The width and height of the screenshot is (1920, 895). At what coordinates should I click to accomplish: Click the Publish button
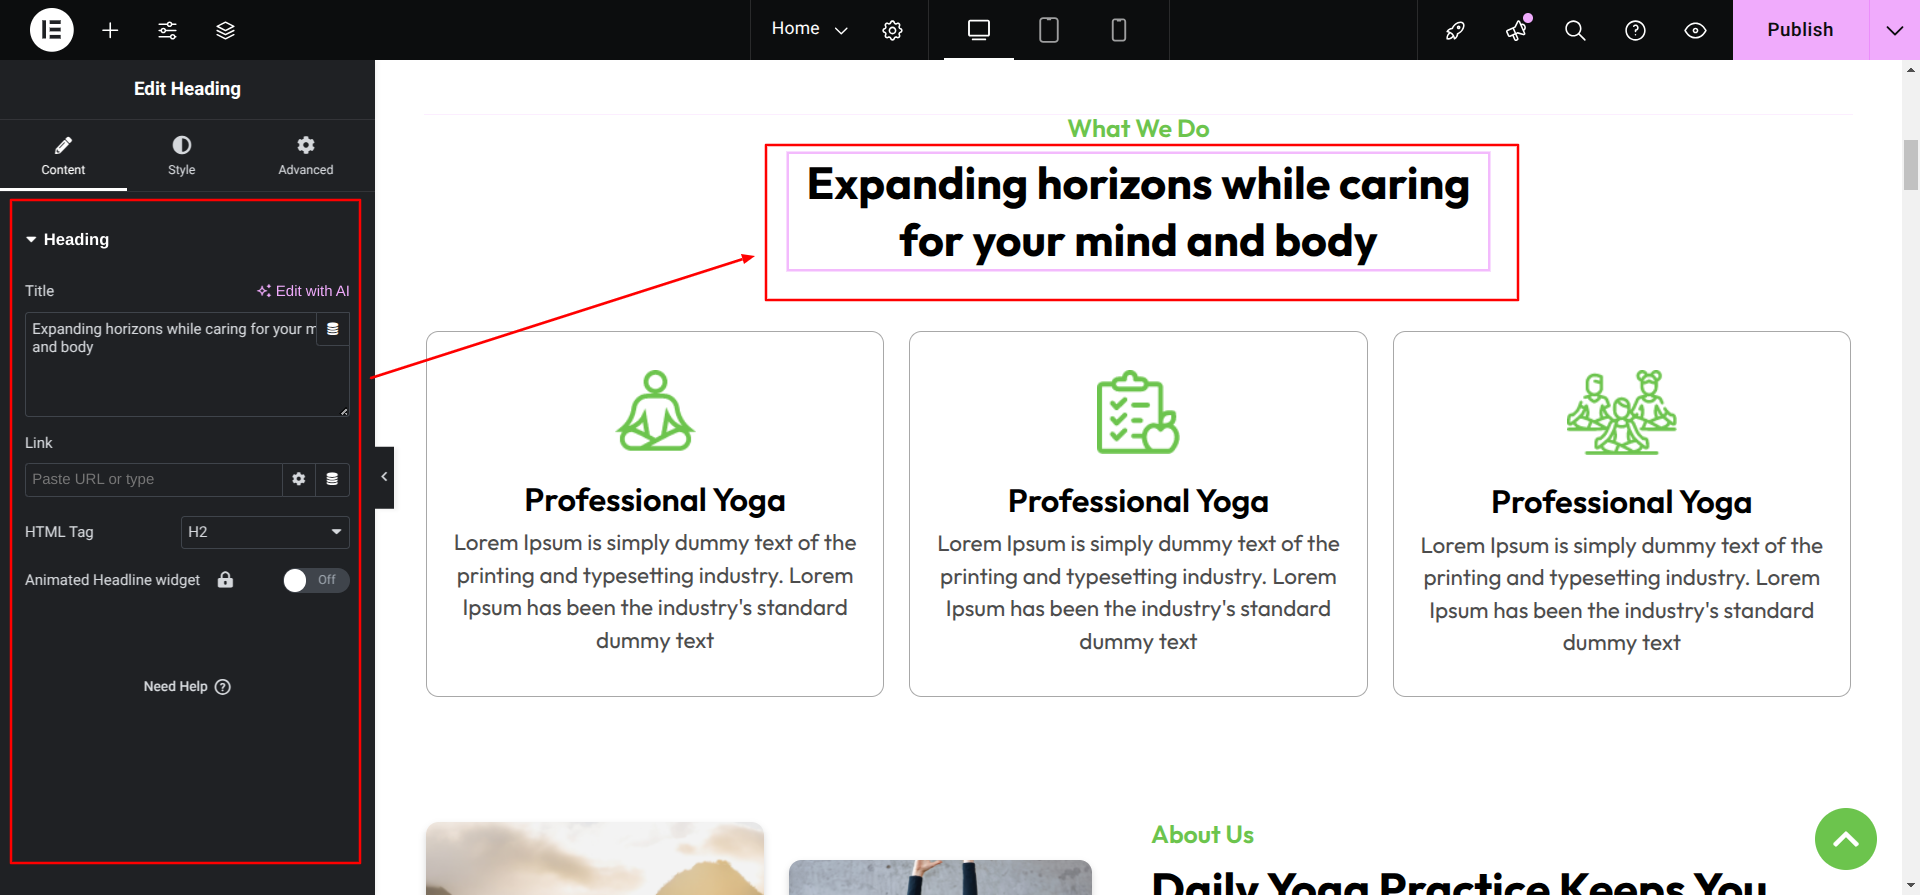pyautogui.click(x=1800, y=30)
